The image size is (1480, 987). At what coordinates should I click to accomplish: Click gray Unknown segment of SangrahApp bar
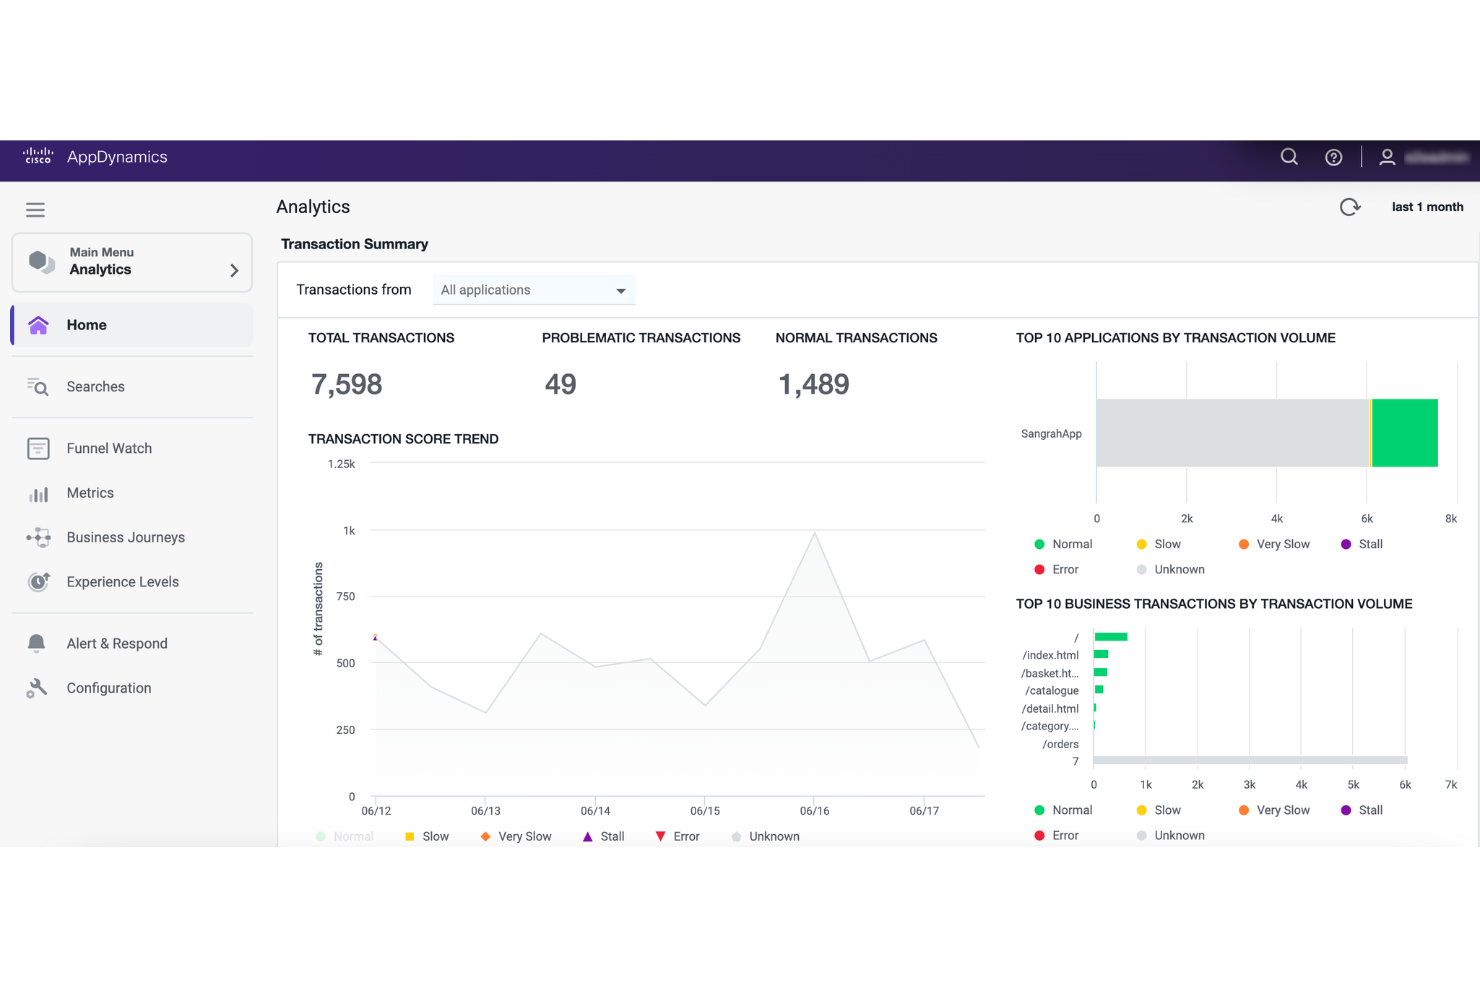(1232, 433)
